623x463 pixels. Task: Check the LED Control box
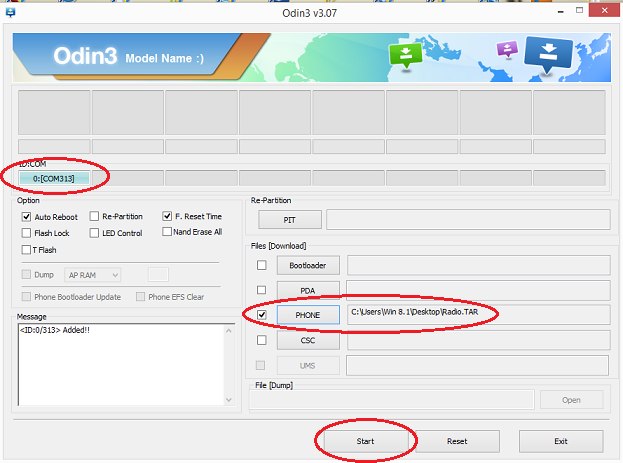click(94, 233)
